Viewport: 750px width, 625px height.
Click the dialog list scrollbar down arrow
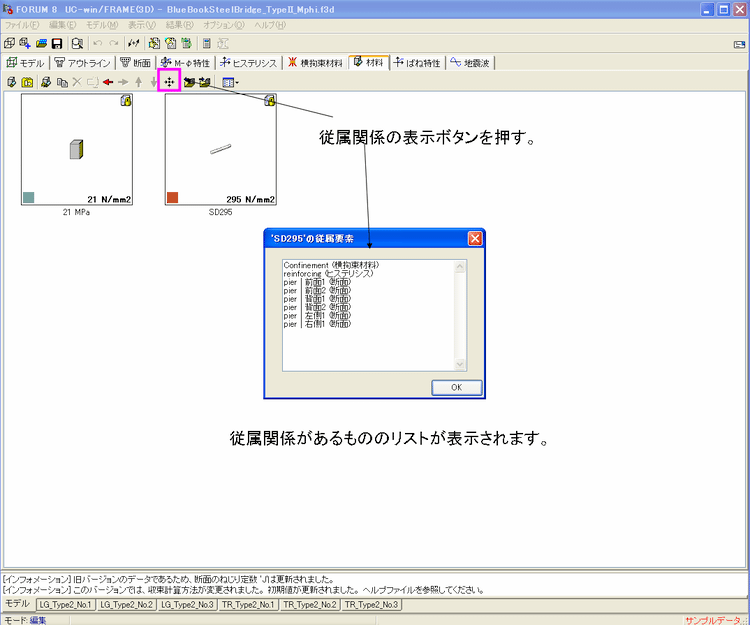(460, 364)
